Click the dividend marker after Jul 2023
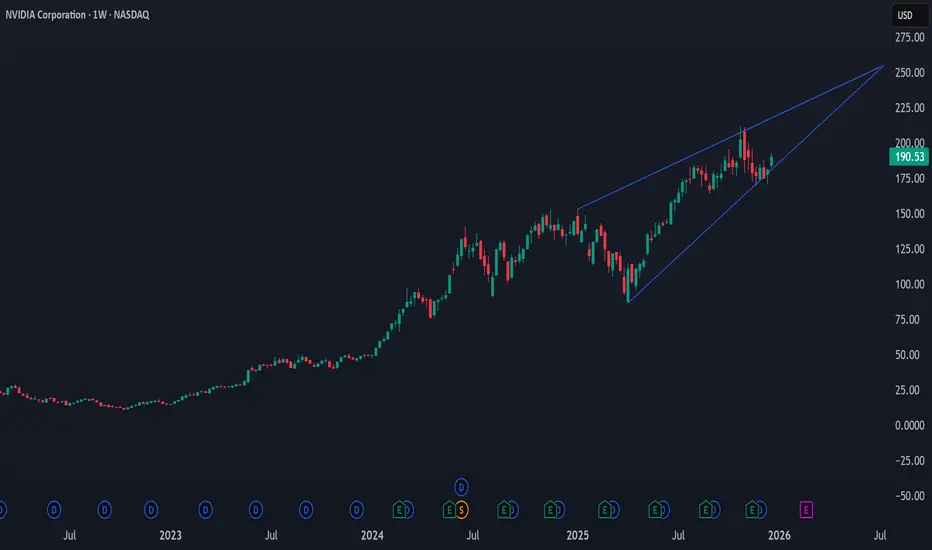Viewport: 932px width, 550px height. pyautogui.click(x=306, y=510)
